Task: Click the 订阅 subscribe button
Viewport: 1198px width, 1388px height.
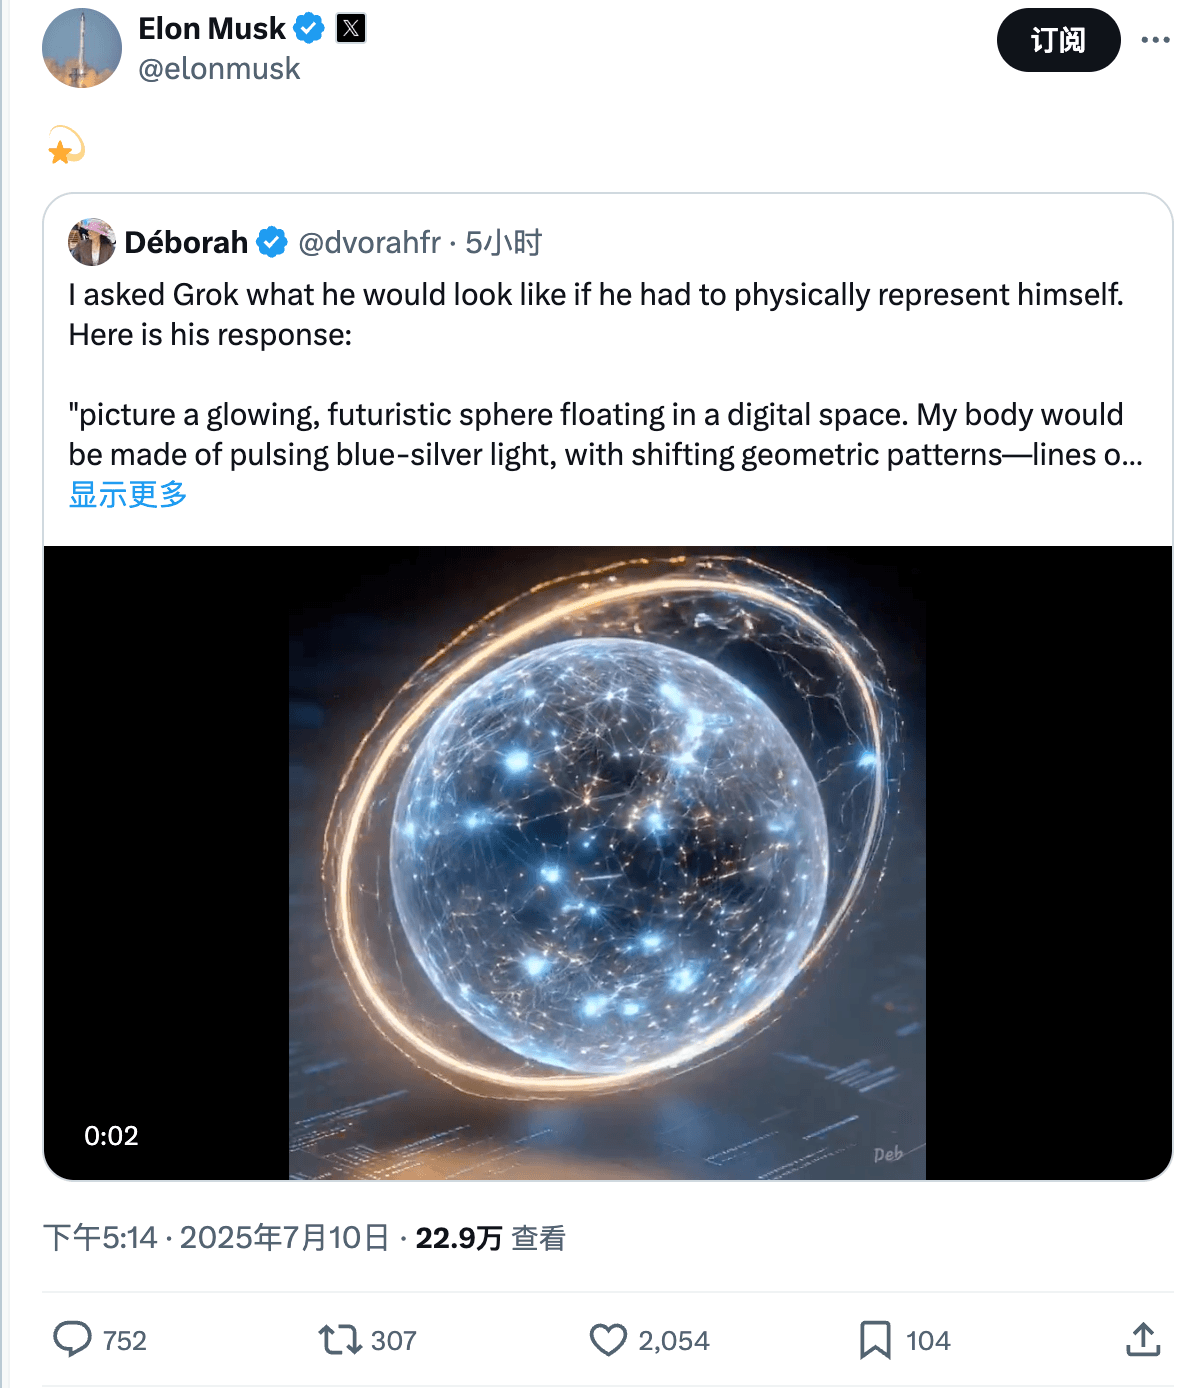Action: 1058,40
